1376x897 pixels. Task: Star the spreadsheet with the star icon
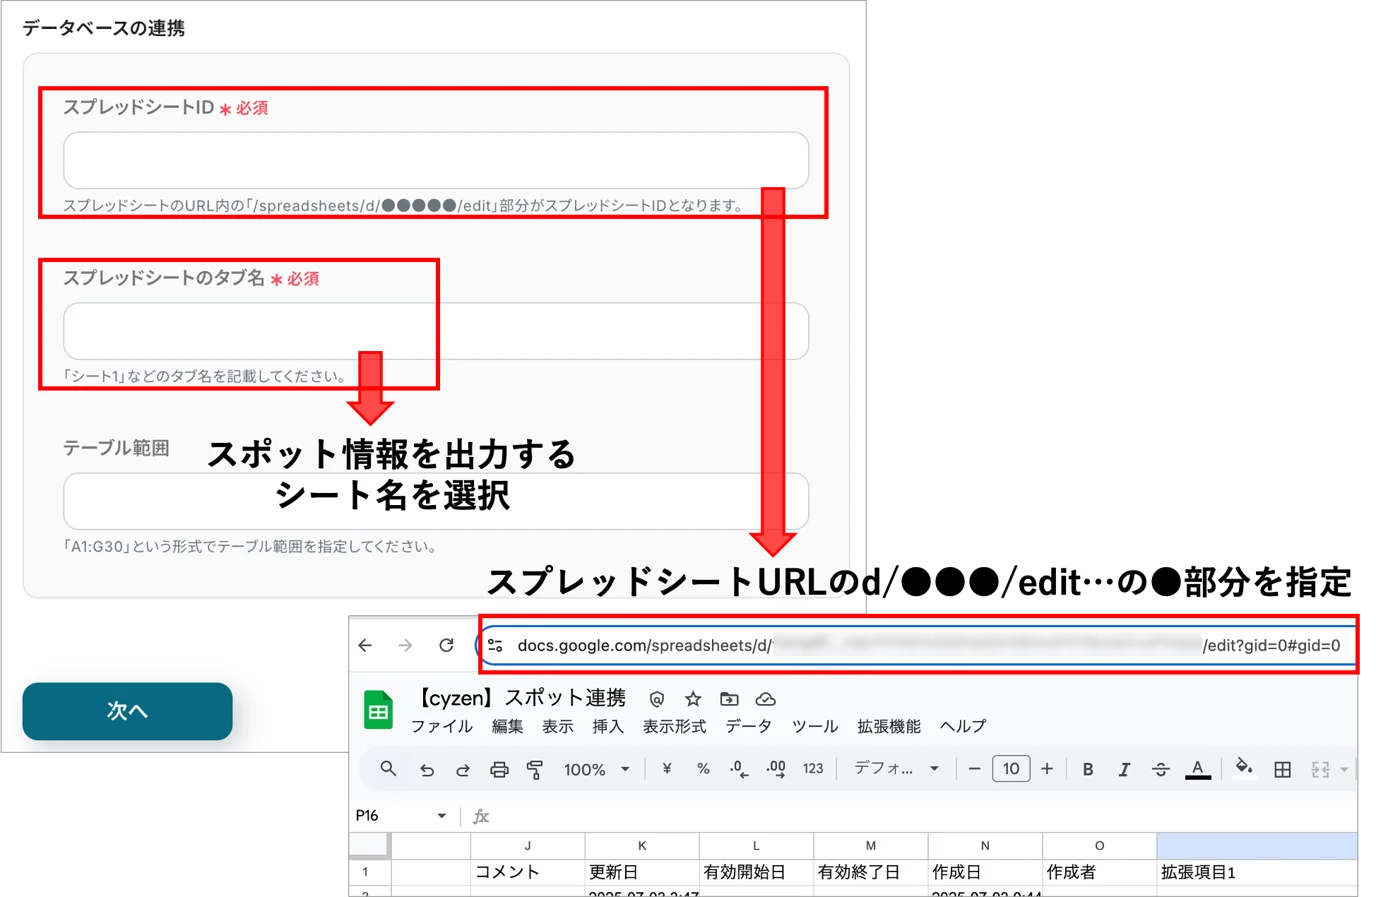click(x=693, y=699)
